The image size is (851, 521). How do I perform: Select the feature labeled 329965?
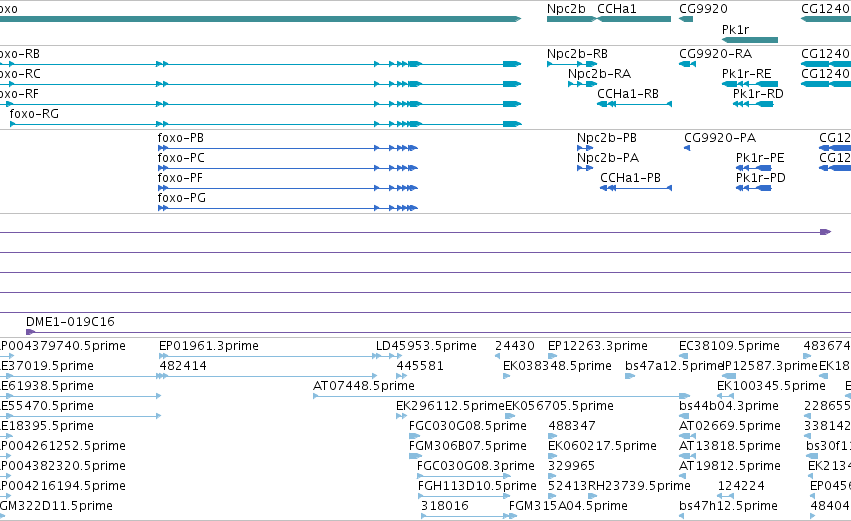pyautogui.click(x=571, y=467)
